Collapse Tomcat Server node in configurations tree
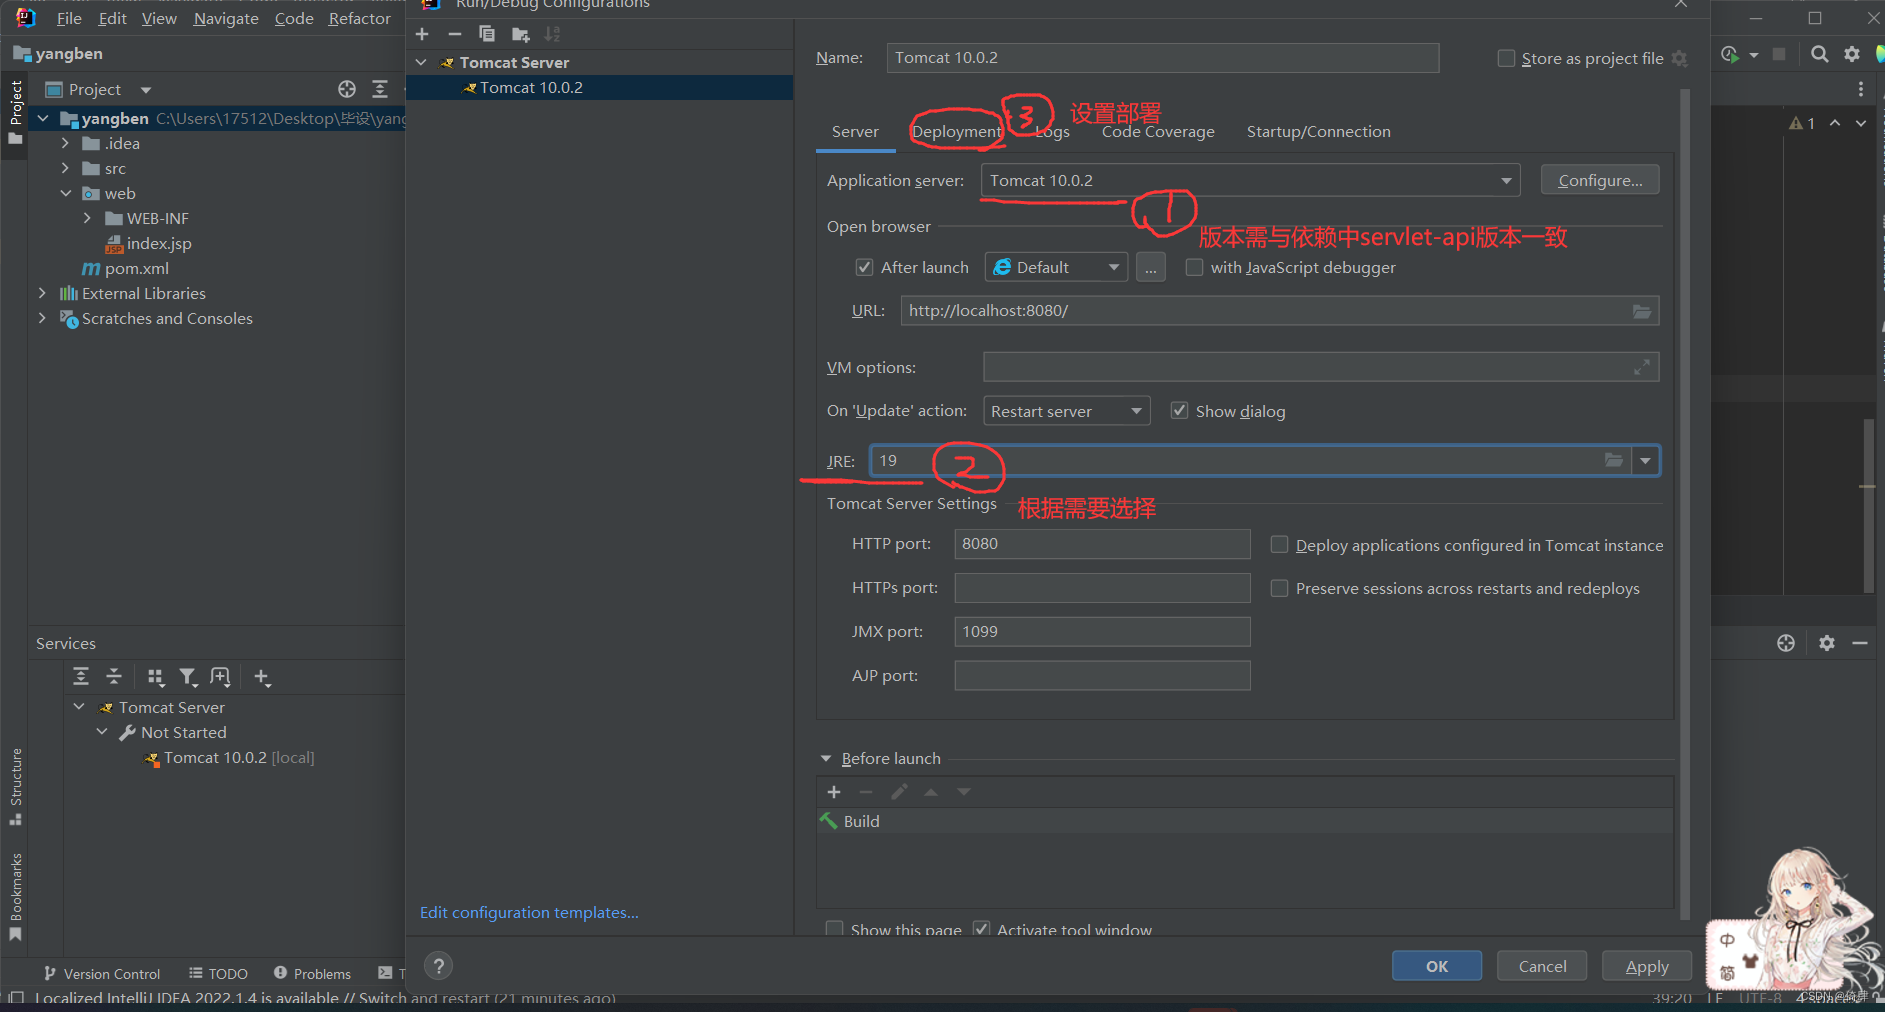 tap(421, 62)
